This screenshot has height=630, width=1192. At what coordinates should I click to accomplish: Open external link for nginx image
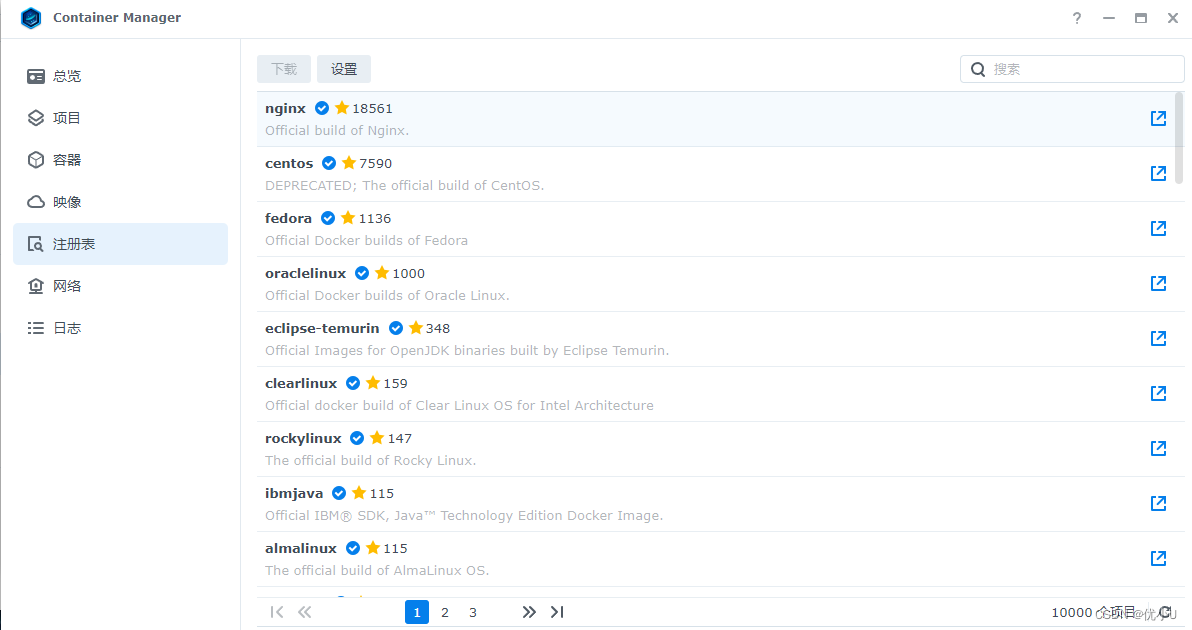(1158, 118)
